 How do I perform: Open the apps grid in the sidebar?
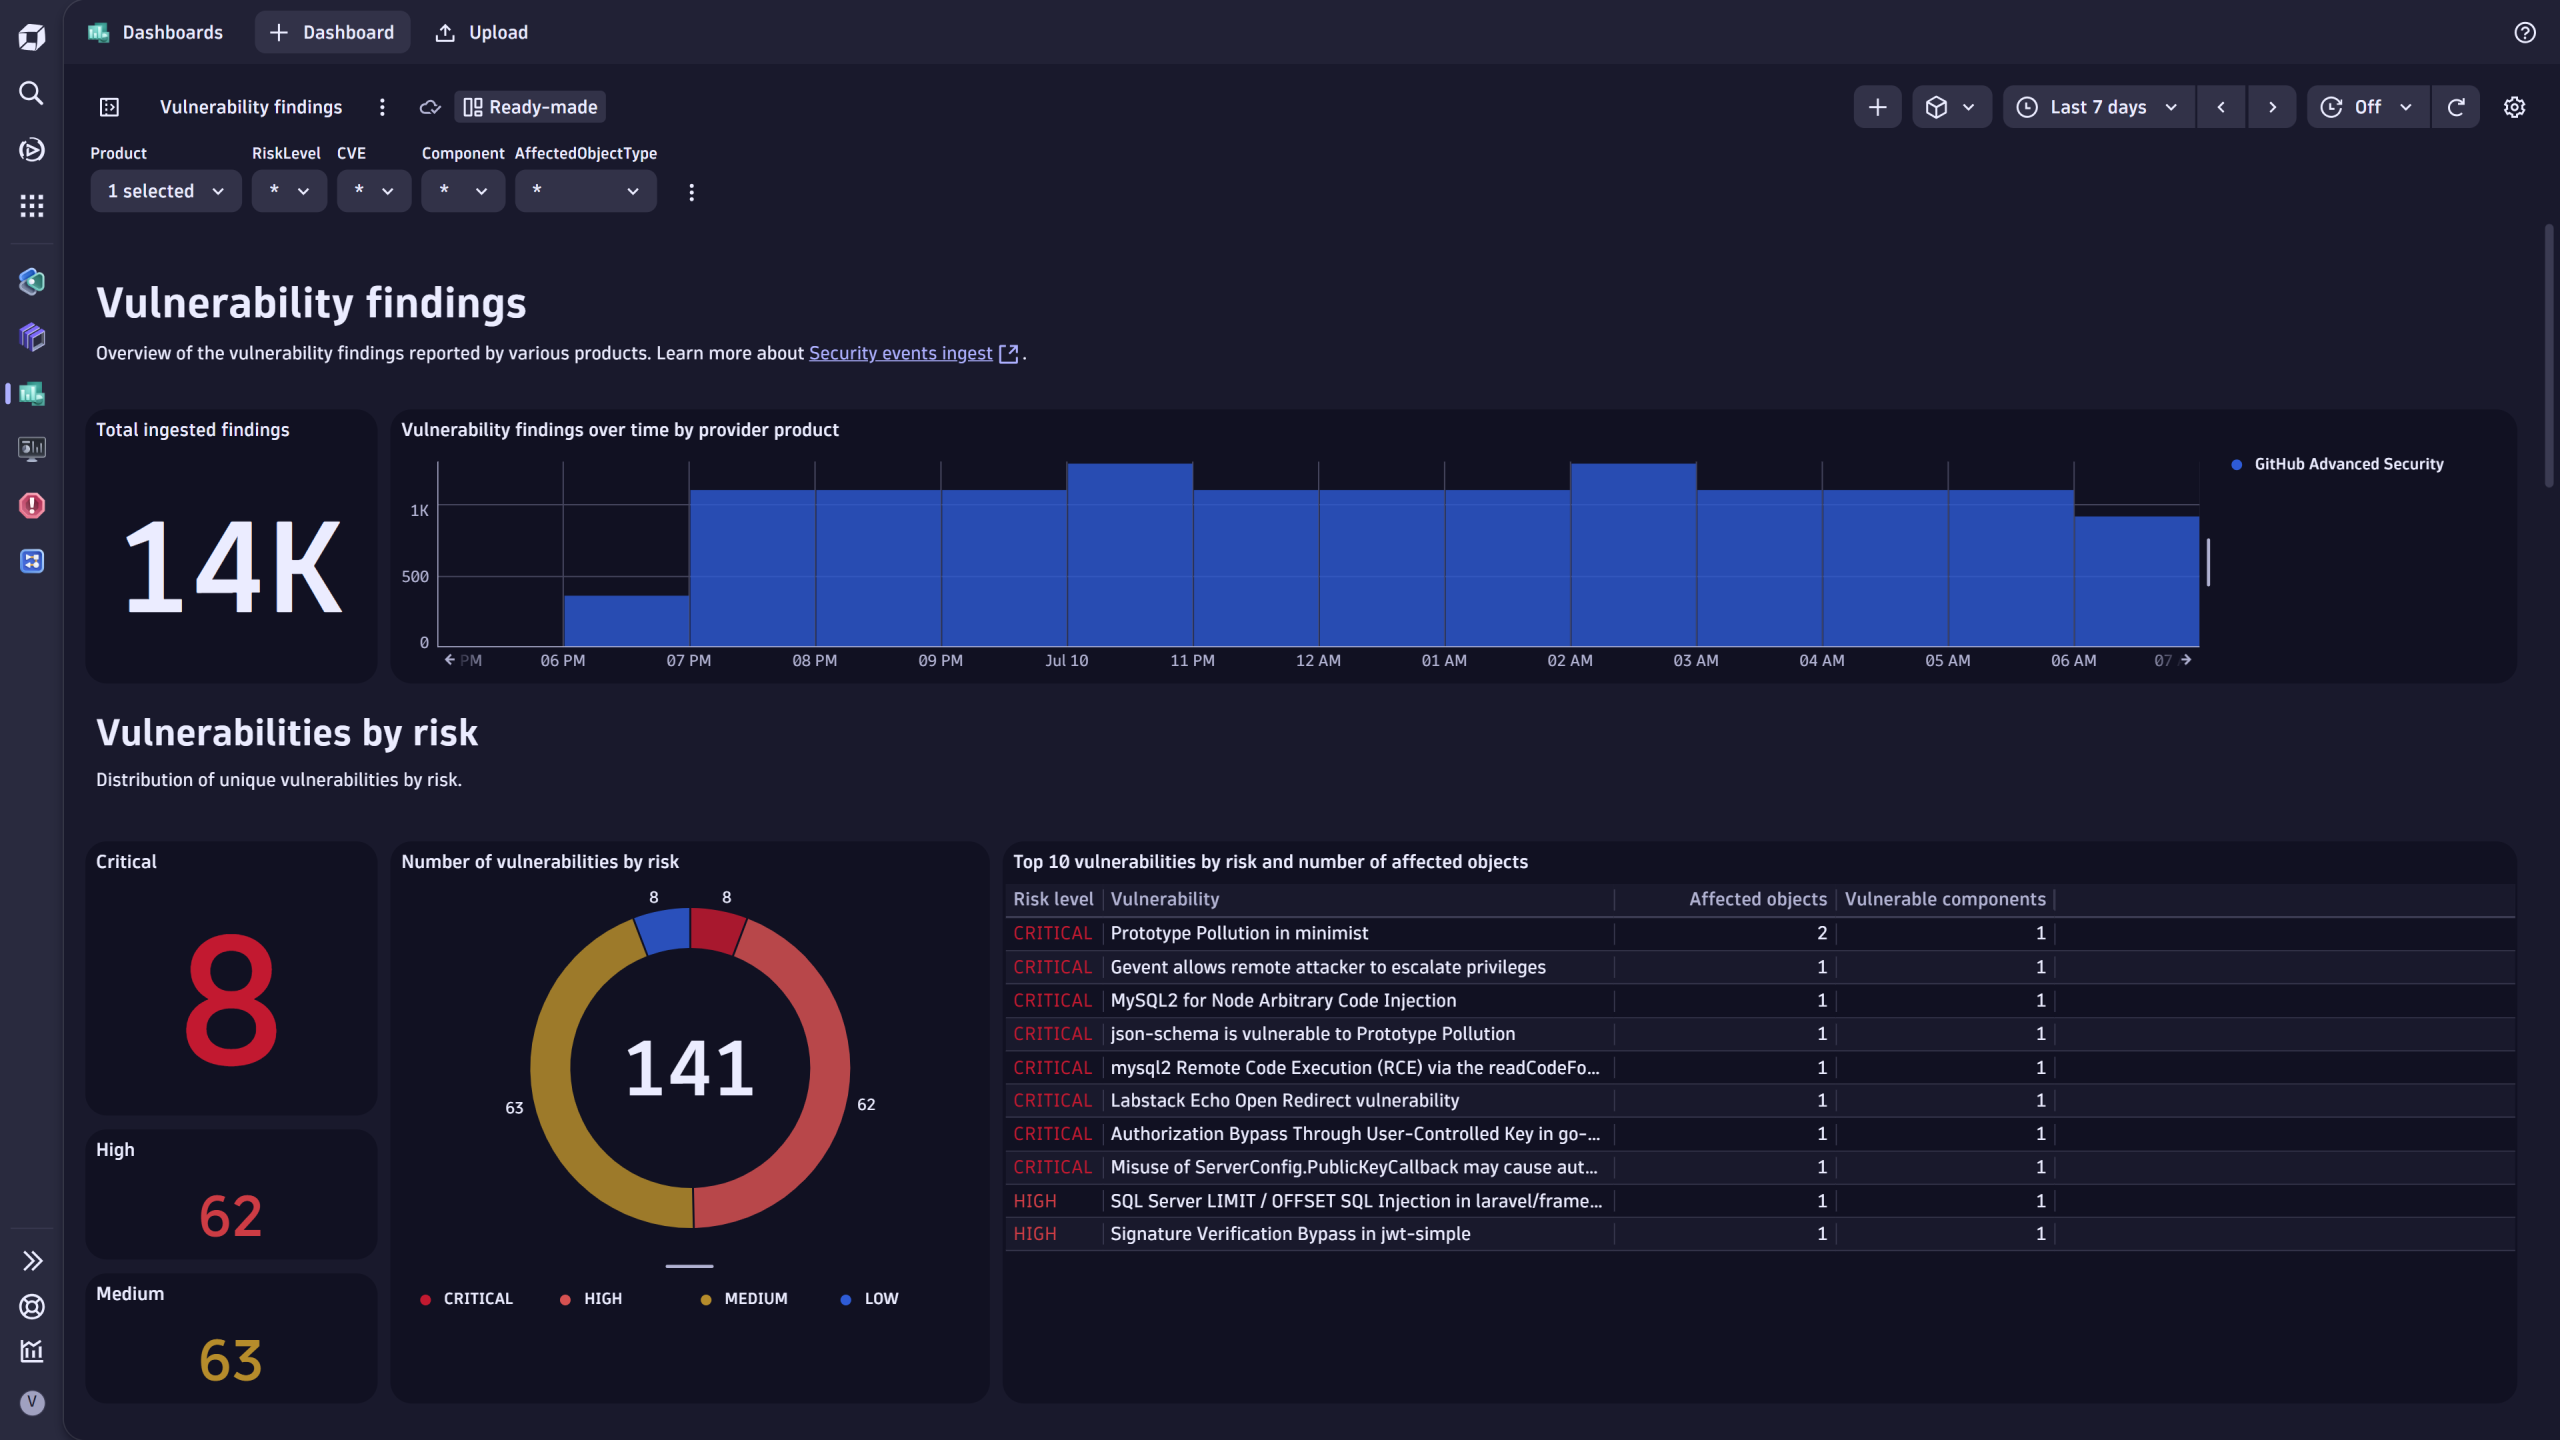coord(31,205)
